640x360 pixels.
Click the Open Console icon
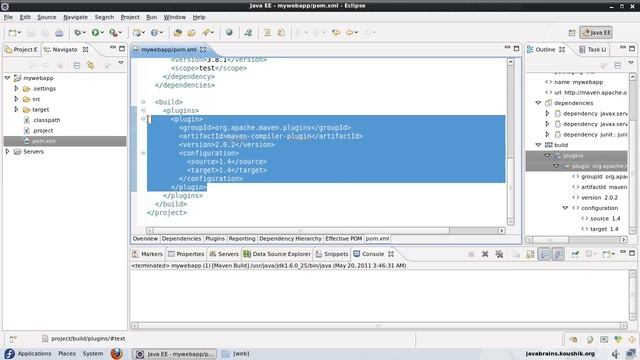click(x=607, y=254)
